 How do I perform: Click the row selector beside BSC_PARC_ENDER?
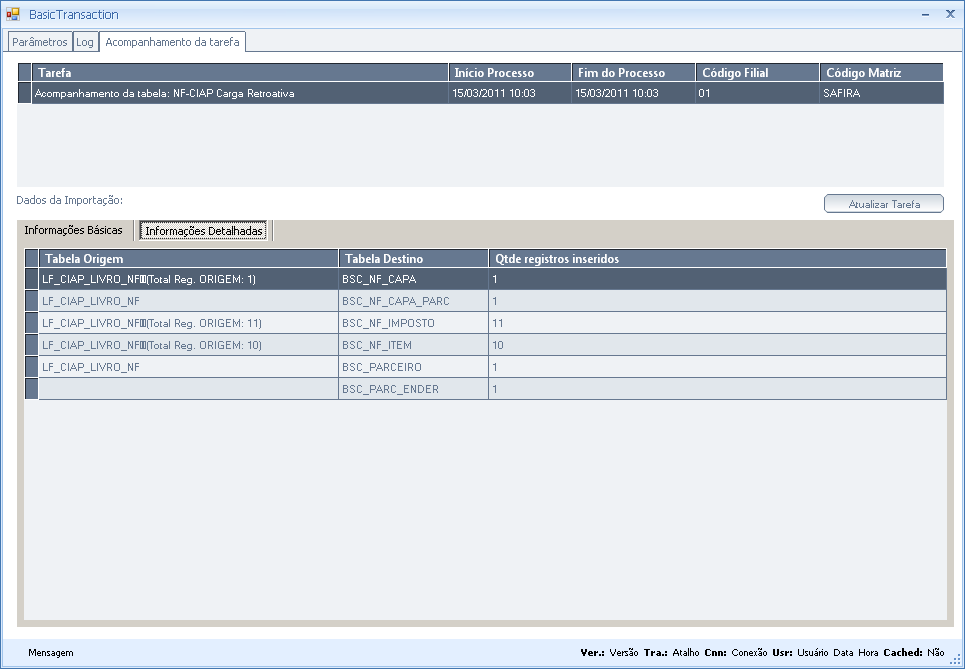coord(31,389)
